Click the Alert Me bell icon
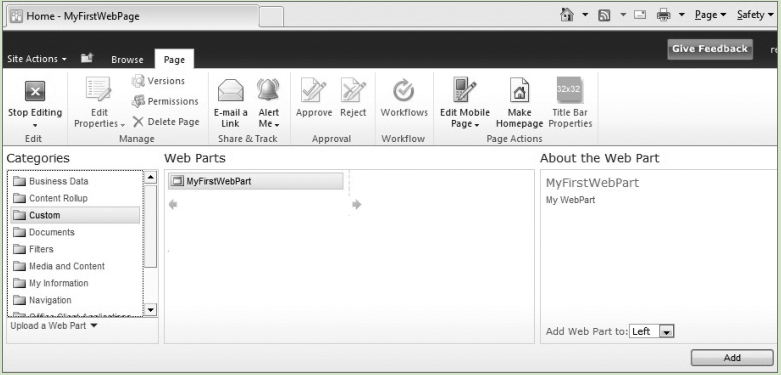This screenshot has height=375, width=781. tap(268, 90)
